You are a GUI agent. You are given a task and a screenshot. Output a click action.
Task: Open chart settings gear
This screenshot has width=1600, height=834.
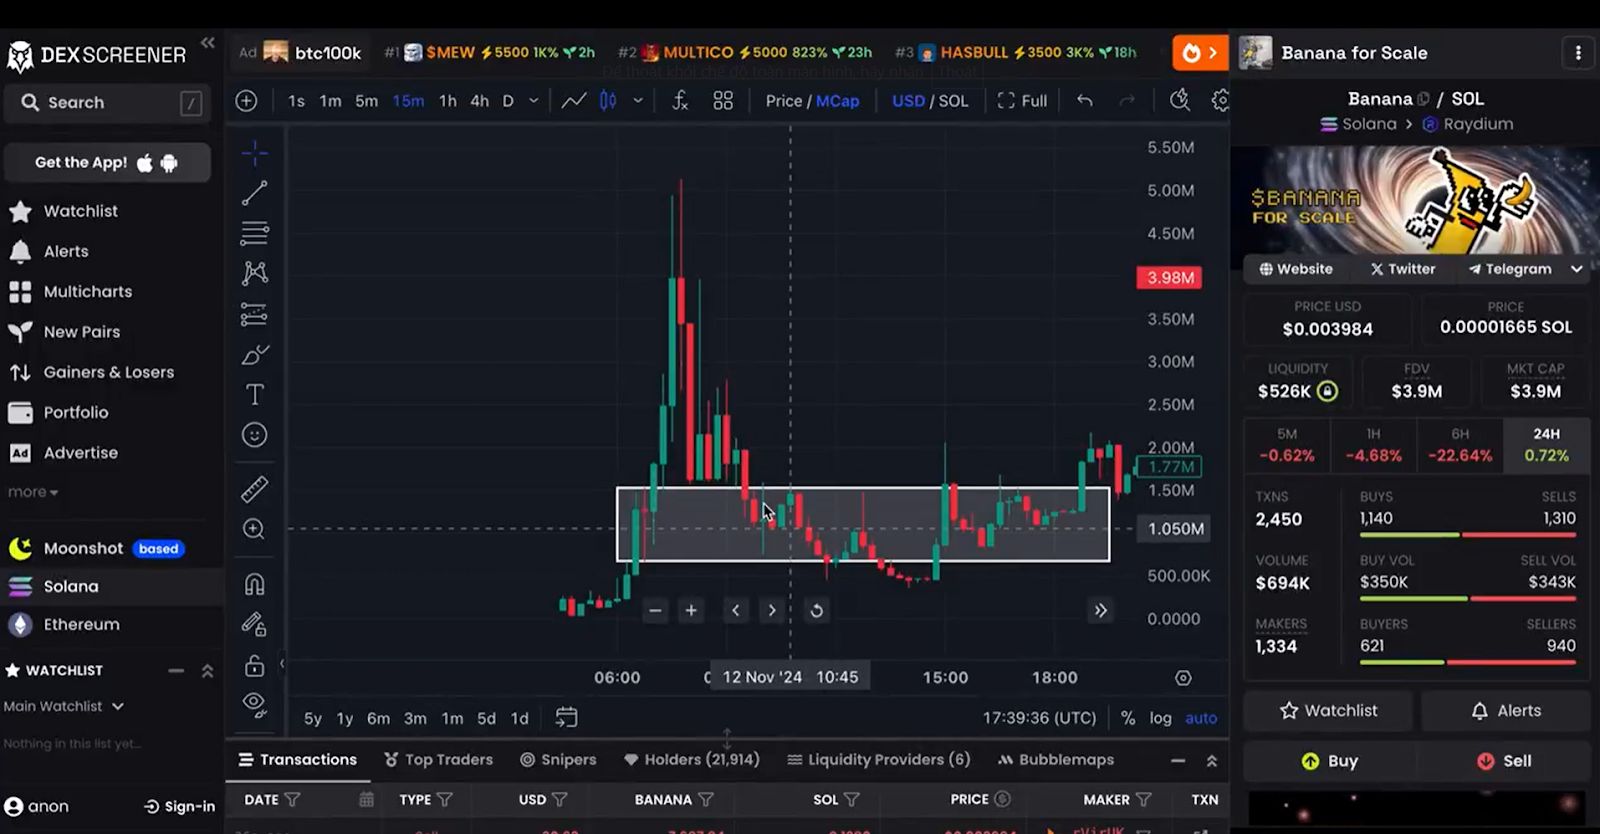(x=1220, y=101)
